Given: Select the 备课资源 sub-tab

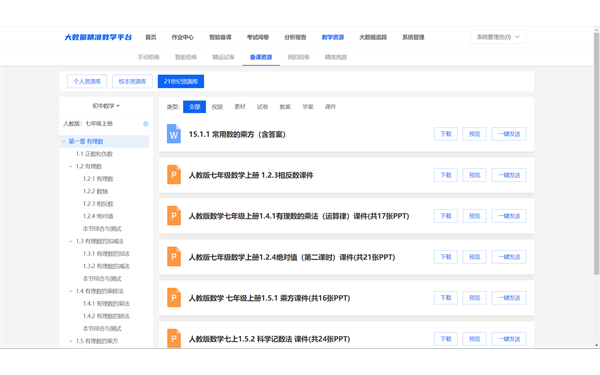Looking at the screenshot, I should [261, 57].
